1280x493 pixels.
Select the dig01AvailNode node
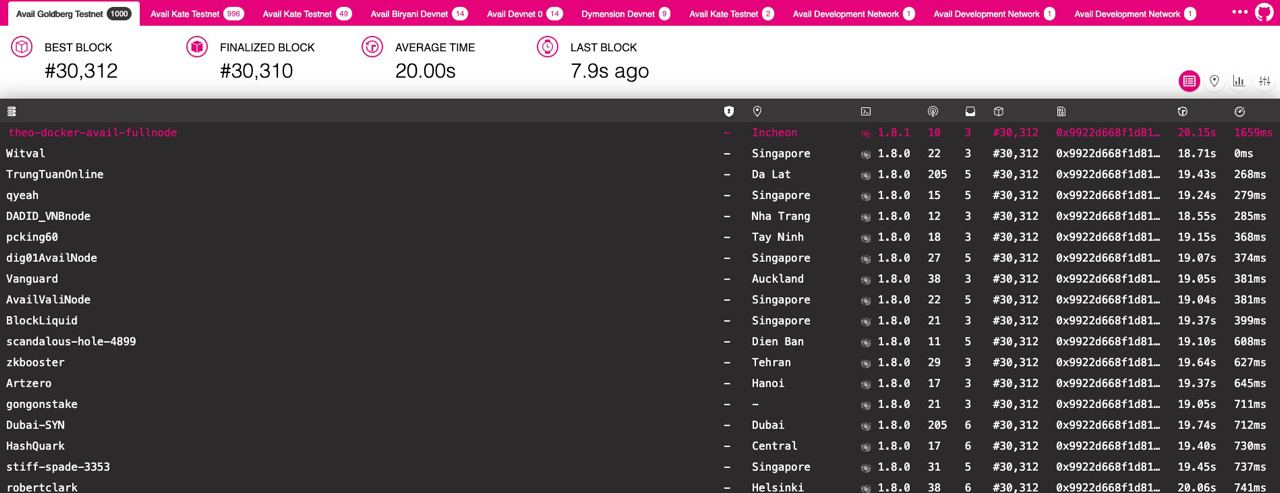coord(640,258)
